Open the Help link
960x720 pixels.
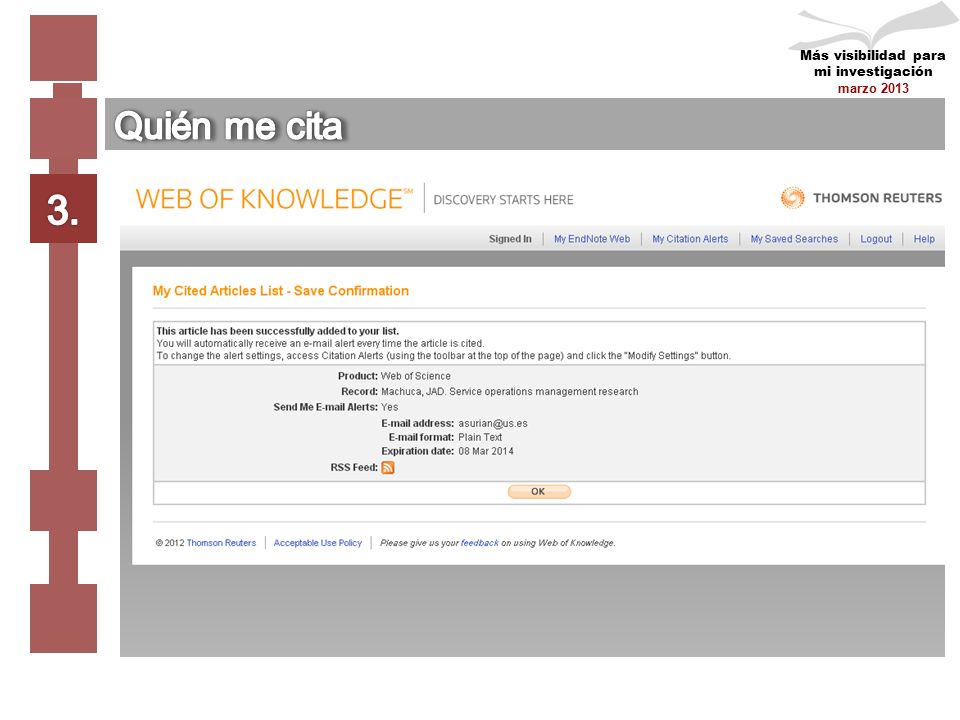point(924,239)
